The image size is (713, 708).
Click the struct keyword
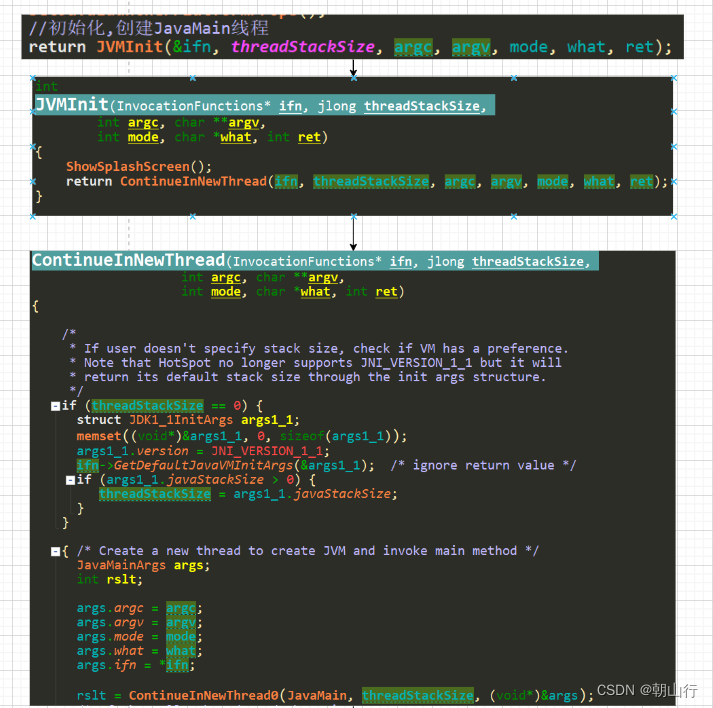pyautogui.click(x=99, y=420)
